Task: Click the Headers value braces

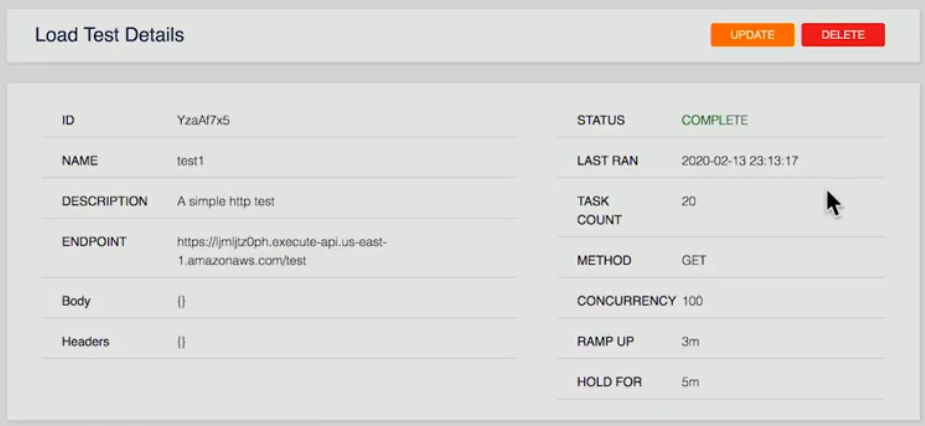Action: coord(181,342)
